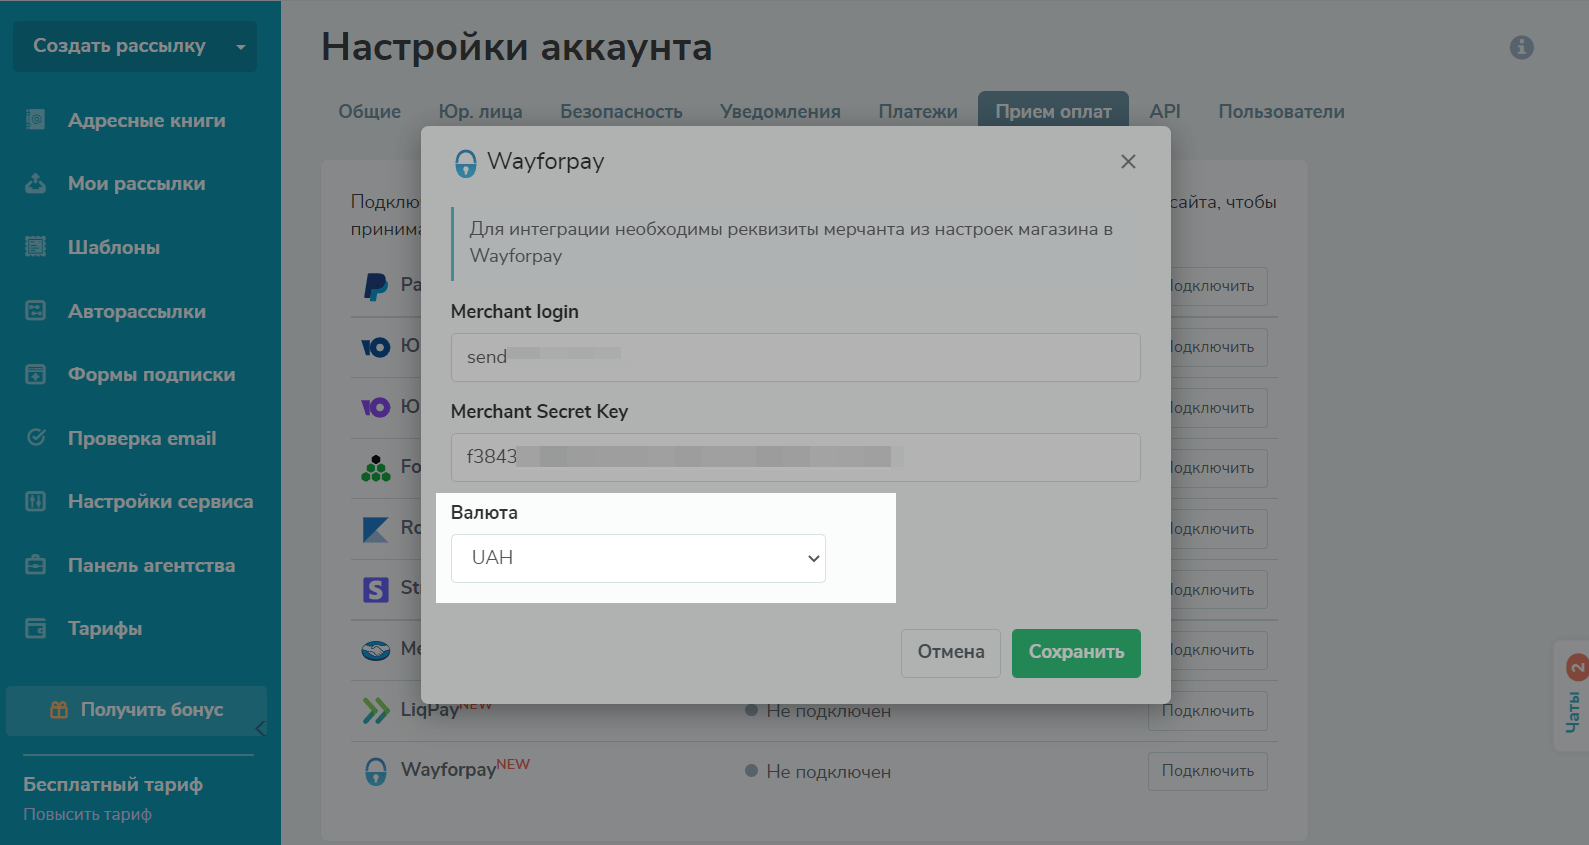Click the gift icon in Получить бонус
The image size is (1589, 845).
click(x=59, y=709)
